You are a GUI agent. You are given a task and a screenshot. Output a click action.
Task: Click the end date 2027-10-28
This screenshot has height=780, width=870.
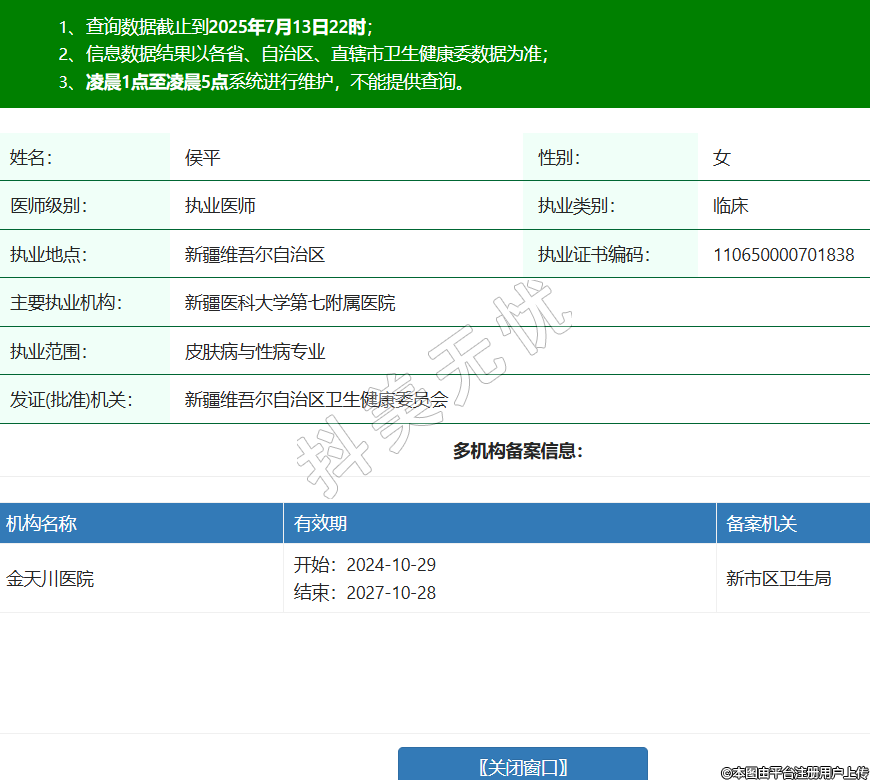(x=390, y=593)
